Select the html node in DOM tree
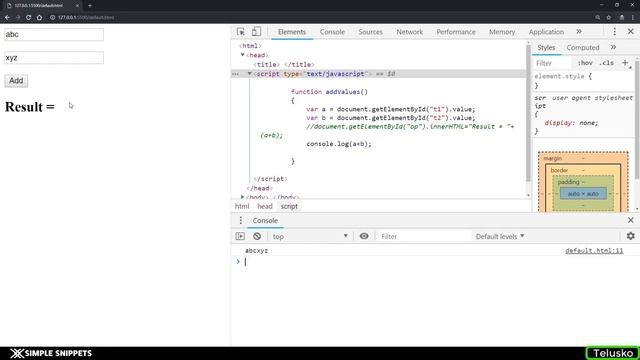 (250, 46)
